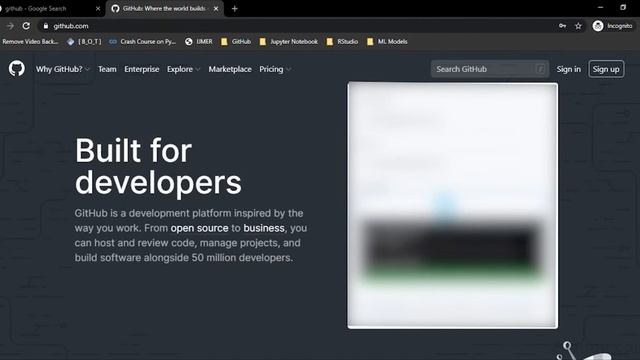The image size is (640, 360).
Task: Select the GitHub: Where the world builds tab
Action: point(165,9)
